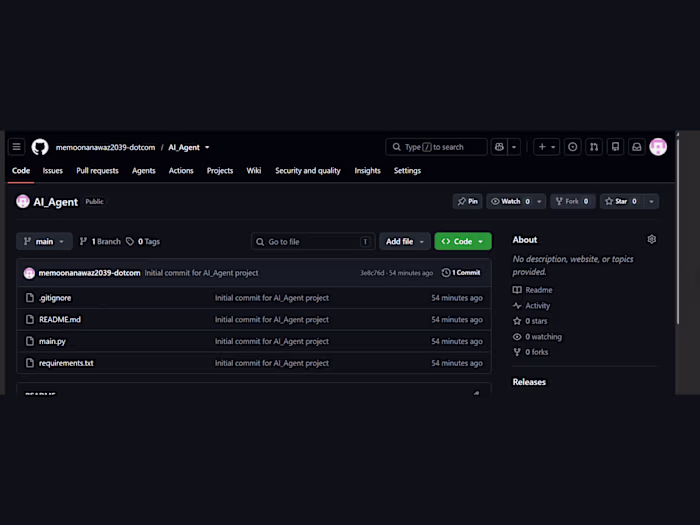The height and width of the screenshot is (525, 700).
Task: Open the create new plus menu
Action: pos(546,147)
